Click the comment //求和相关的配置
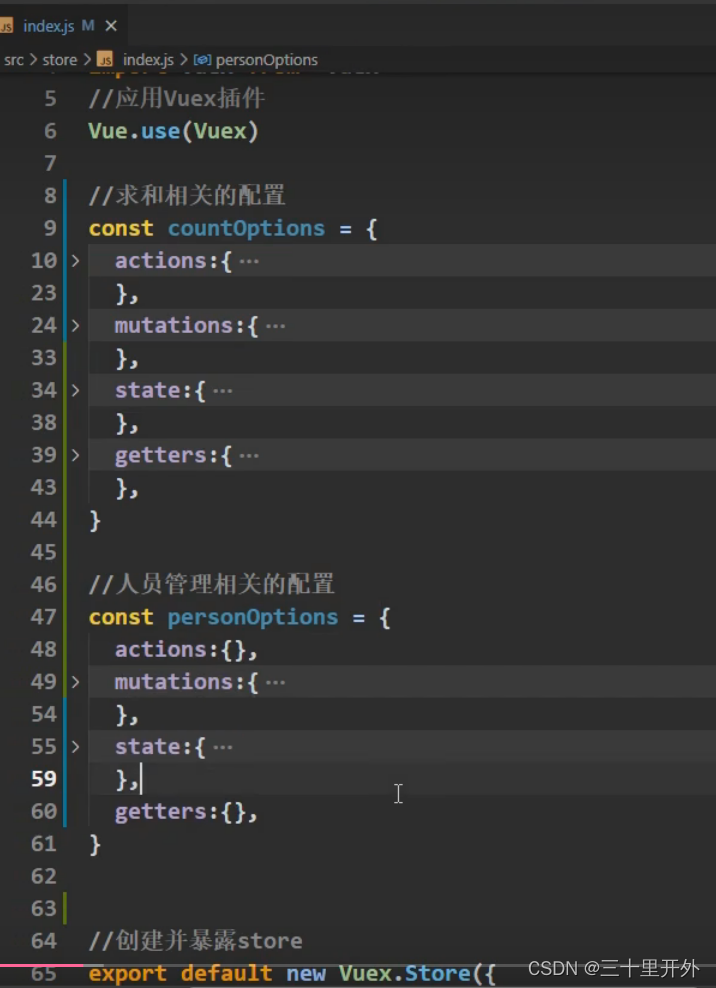 [187, 195]
